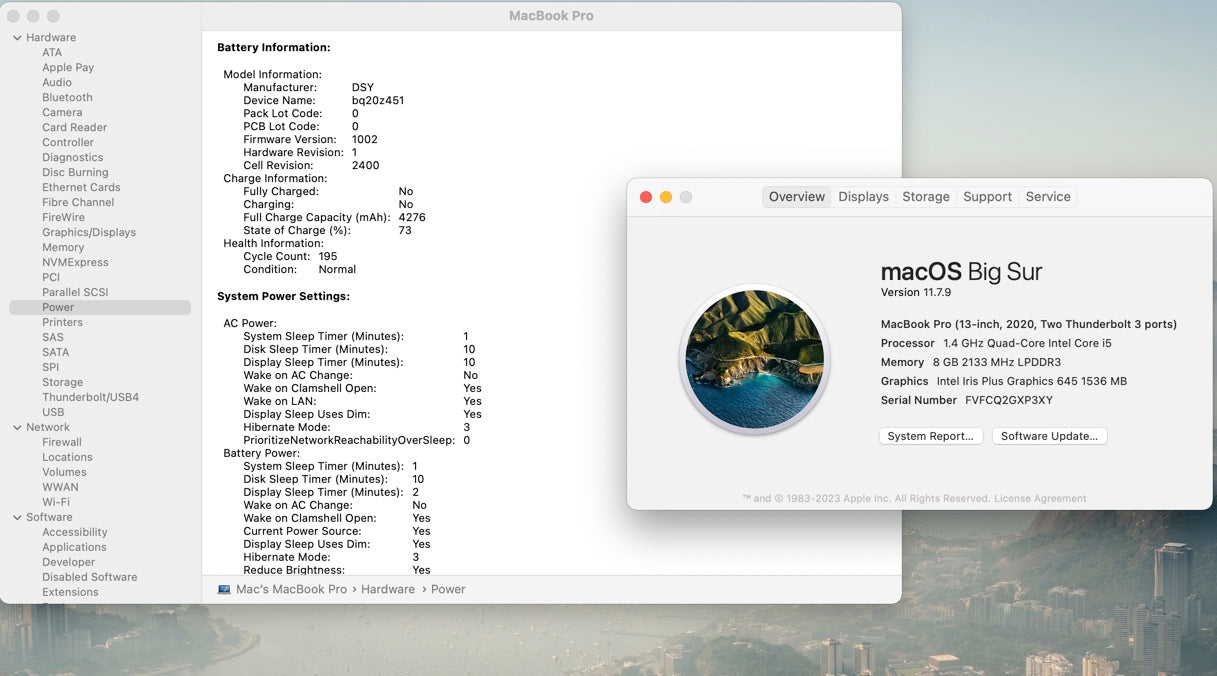Collapse the Hardware section in sidebar
The width and height of the screenshot is (1217, 676).
17,38
